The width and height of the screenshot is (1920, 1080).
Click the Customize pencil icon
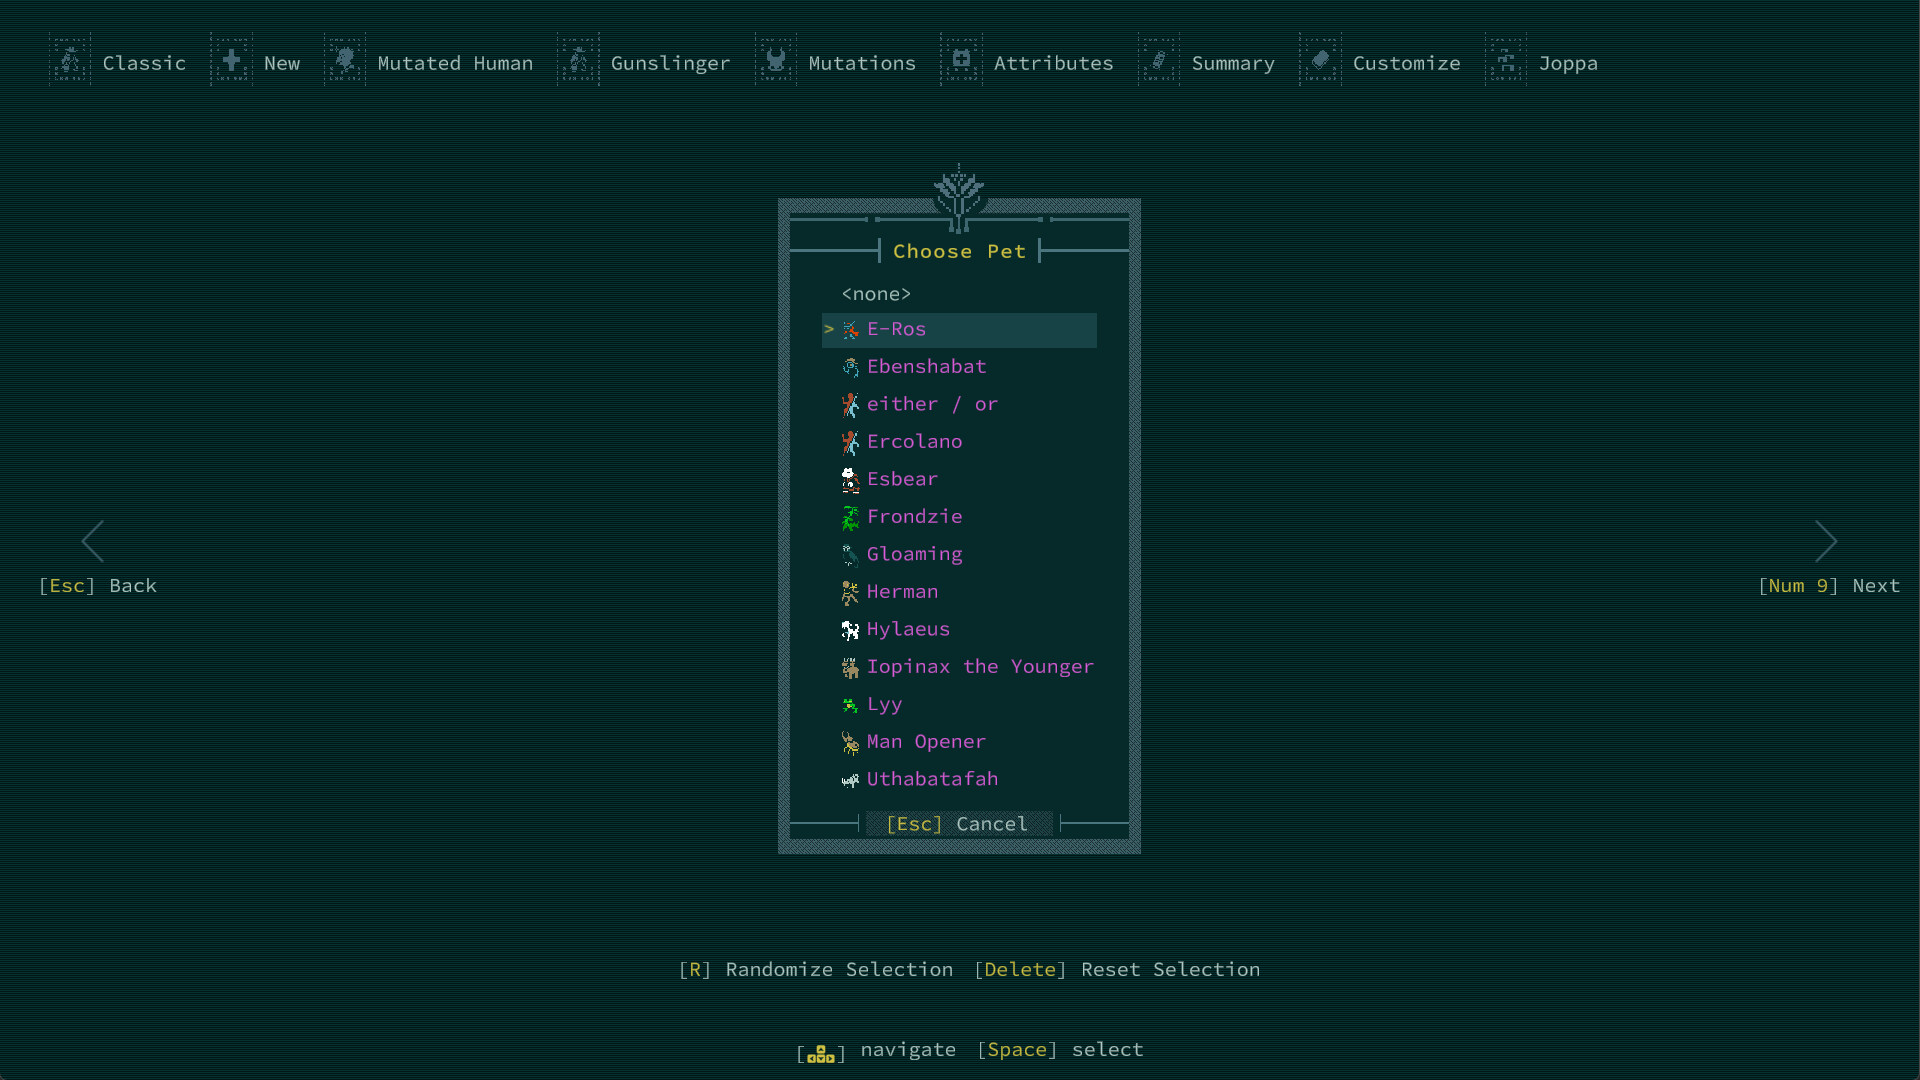[x=1320, y=60]
